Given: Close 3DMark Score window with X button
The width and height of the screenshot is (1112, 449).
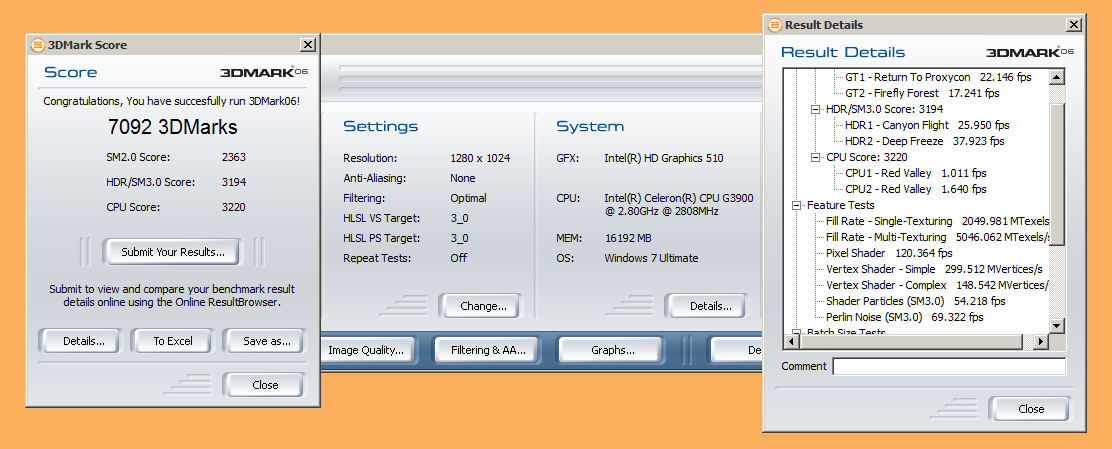Looking at the screenshot, I should 308,45.
